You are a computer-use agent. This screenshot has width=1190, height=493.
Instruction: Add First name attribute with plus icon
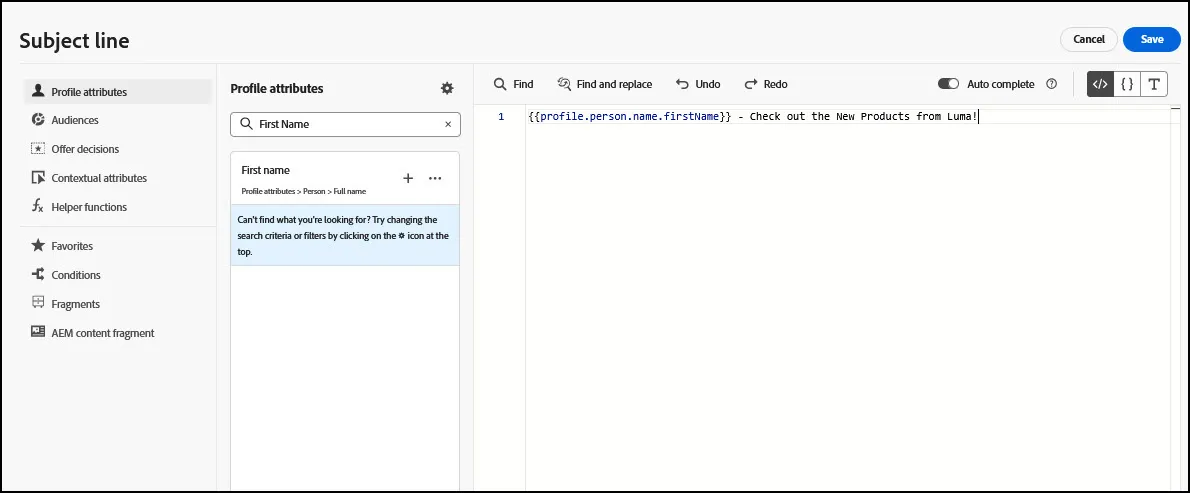coord(408,178)
